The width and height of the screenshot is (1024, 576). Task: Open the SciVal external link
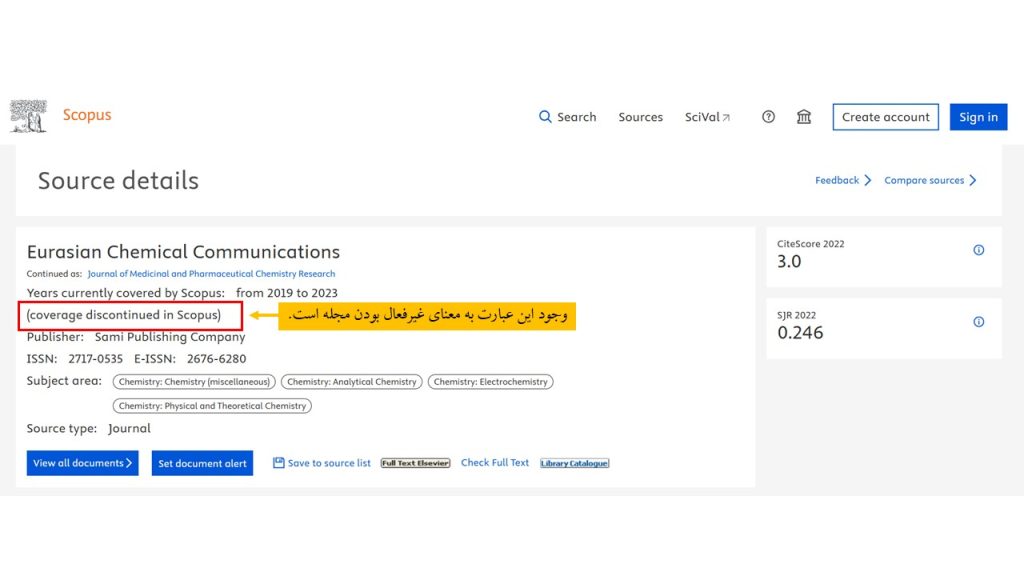tap(707, 117)
